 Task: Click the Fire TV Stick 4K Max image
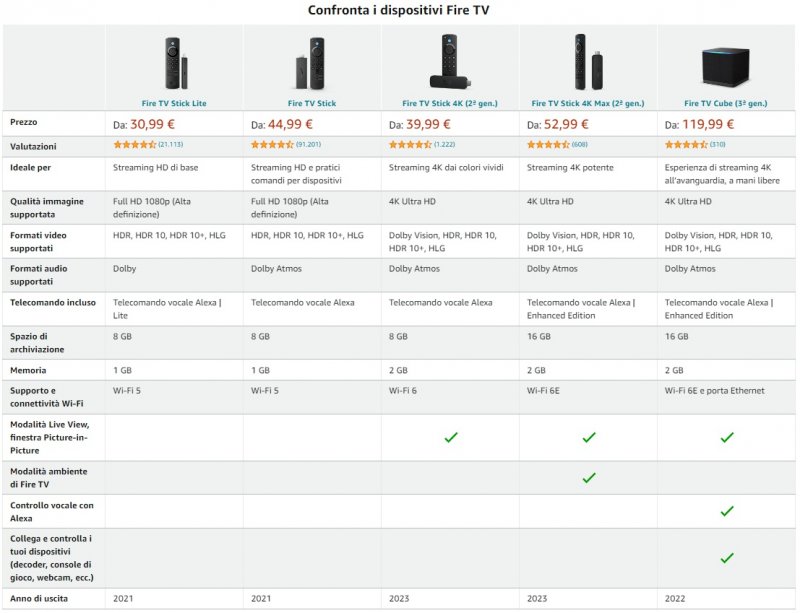coord(588,62)
